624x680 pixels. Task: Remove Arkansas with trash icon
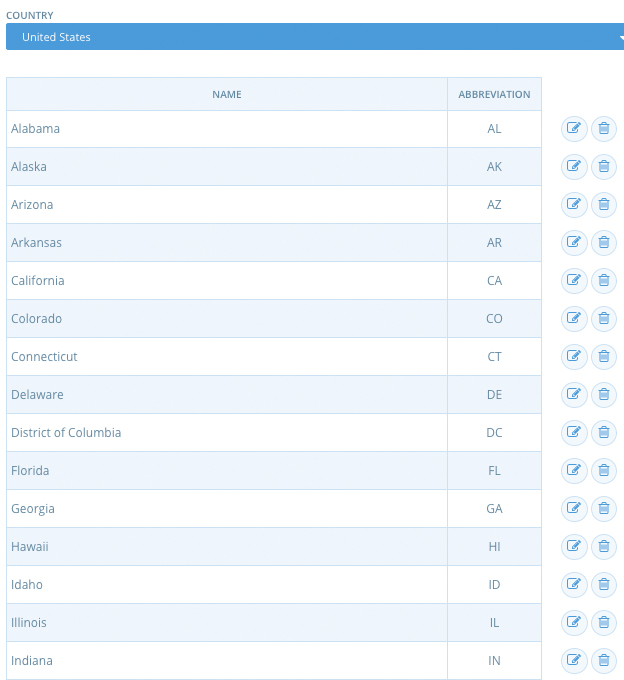pos(604,242)
